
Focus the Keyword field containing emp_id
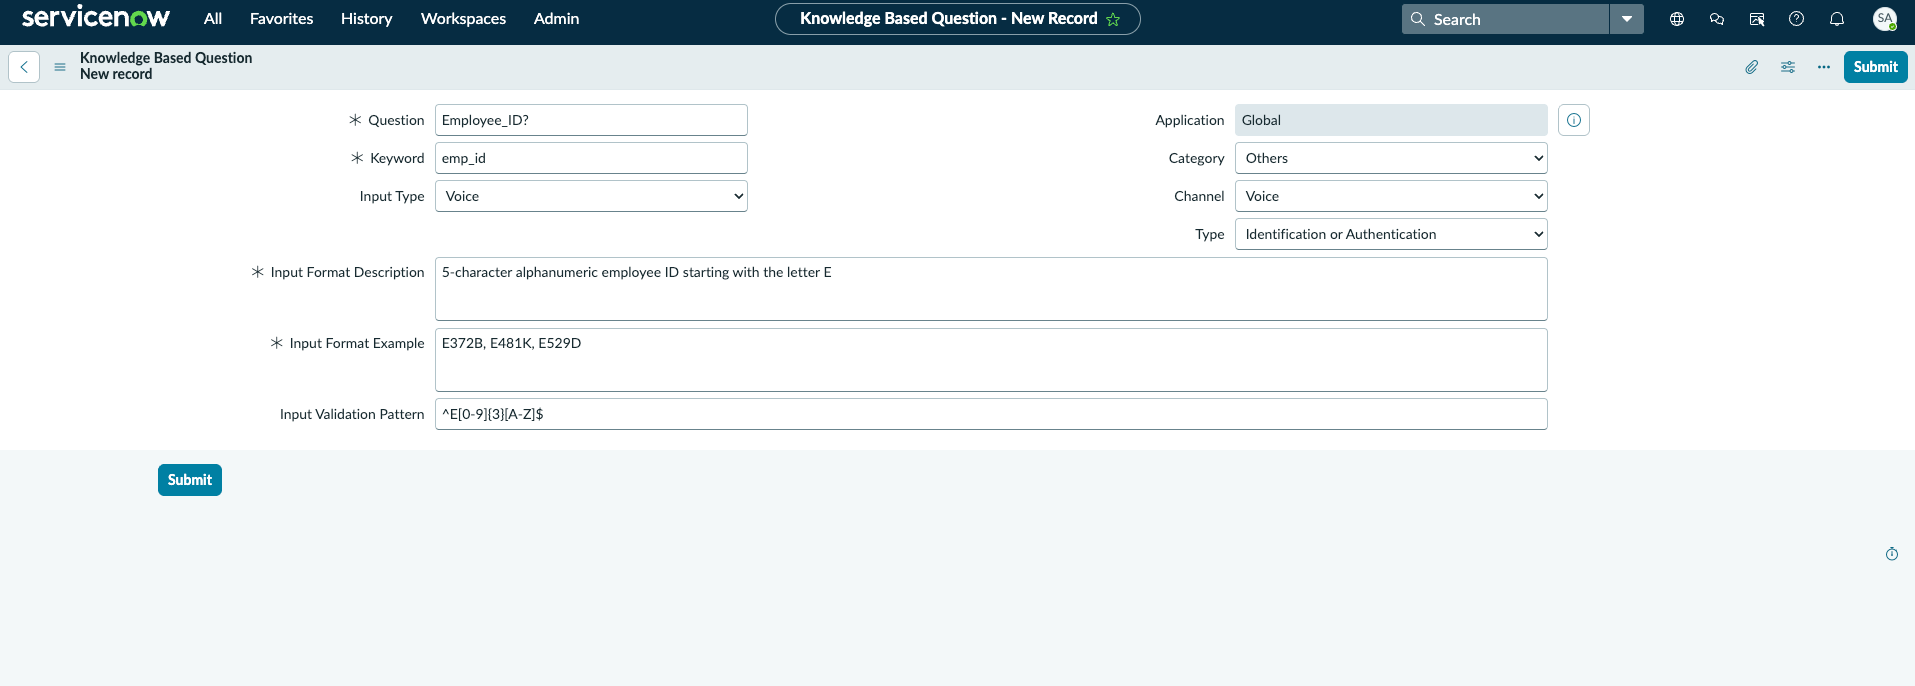coord(591,158)
